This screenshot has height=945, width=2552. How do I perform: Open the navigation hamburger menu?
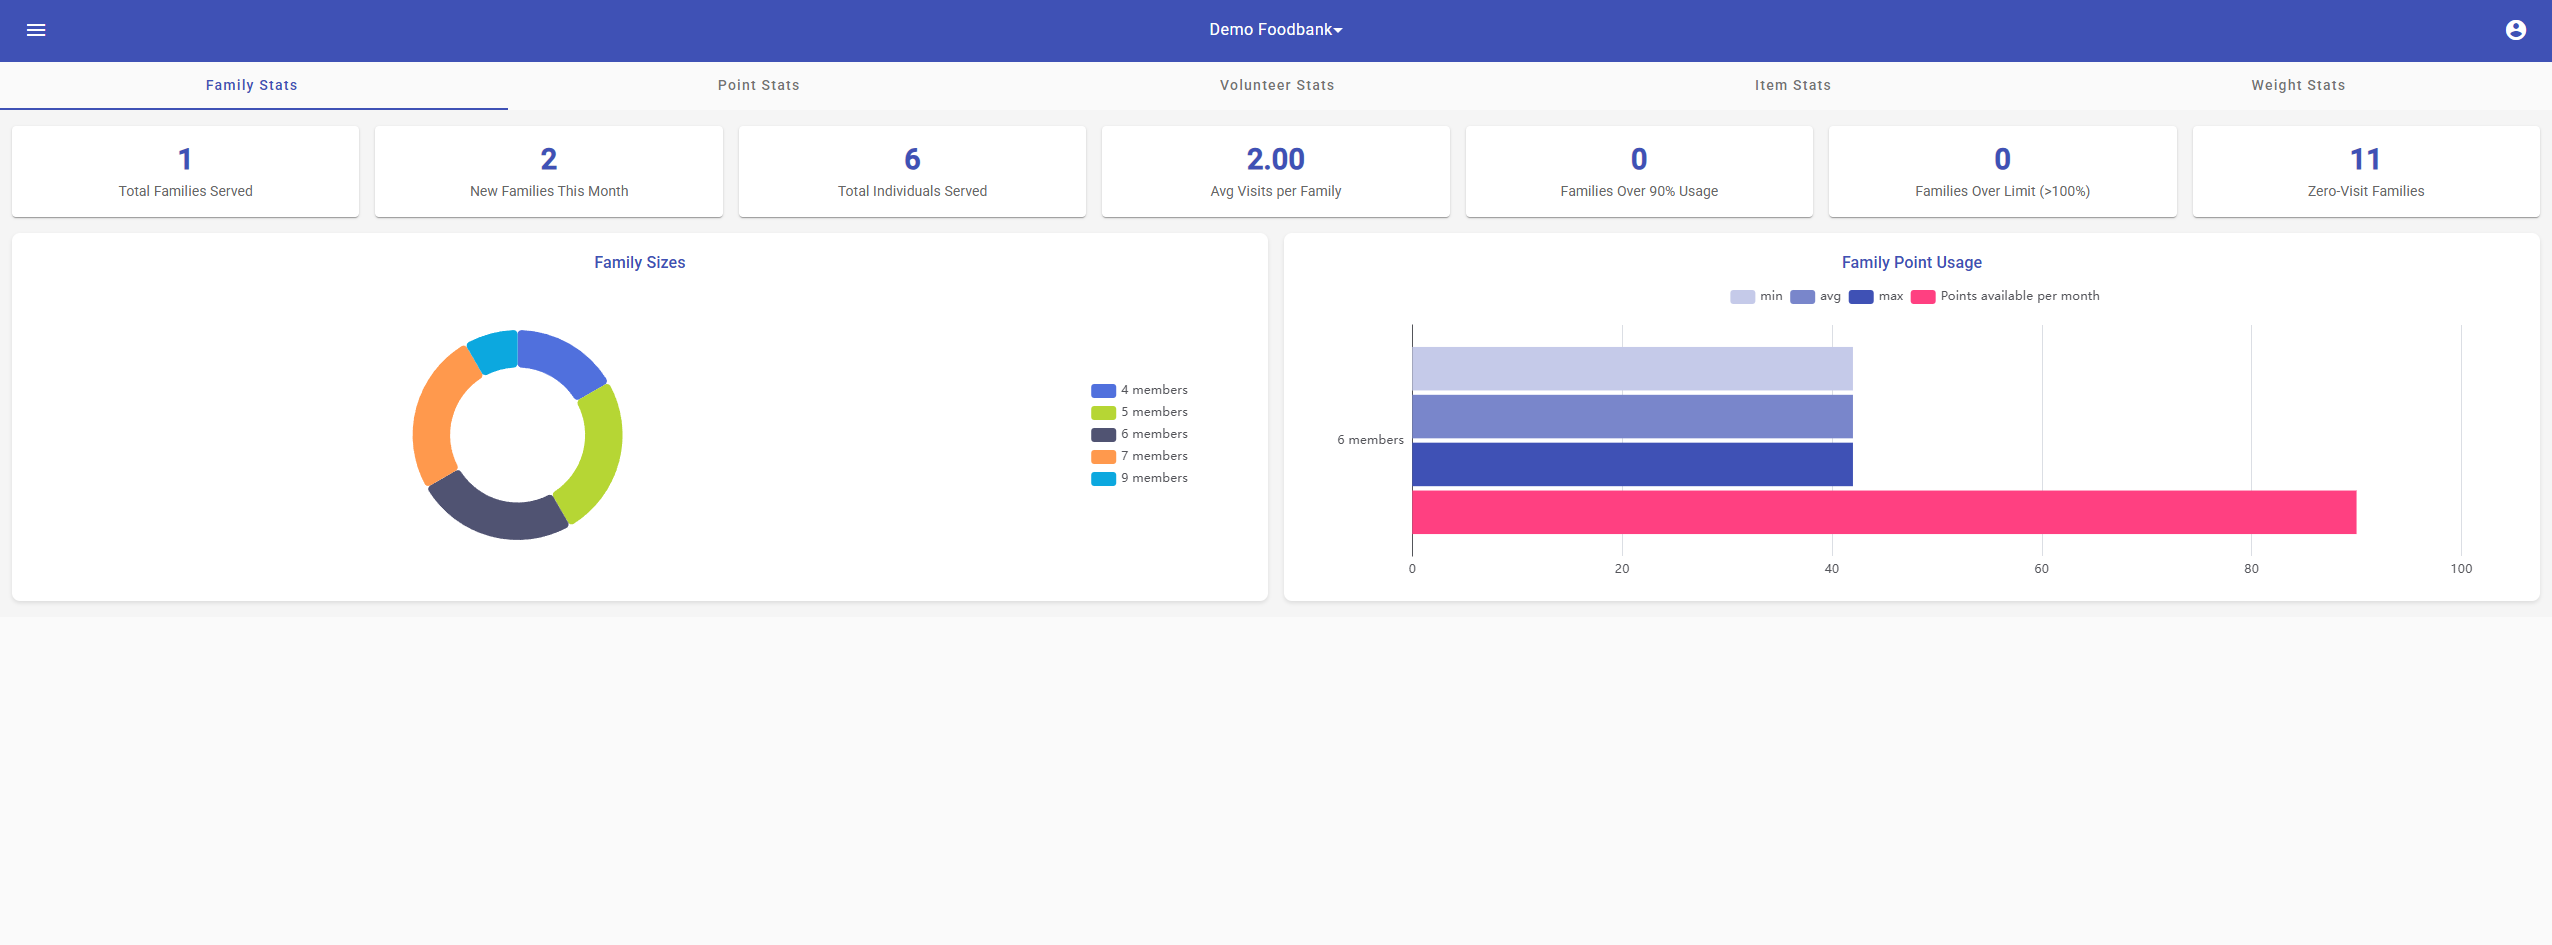tap(38, 30)
